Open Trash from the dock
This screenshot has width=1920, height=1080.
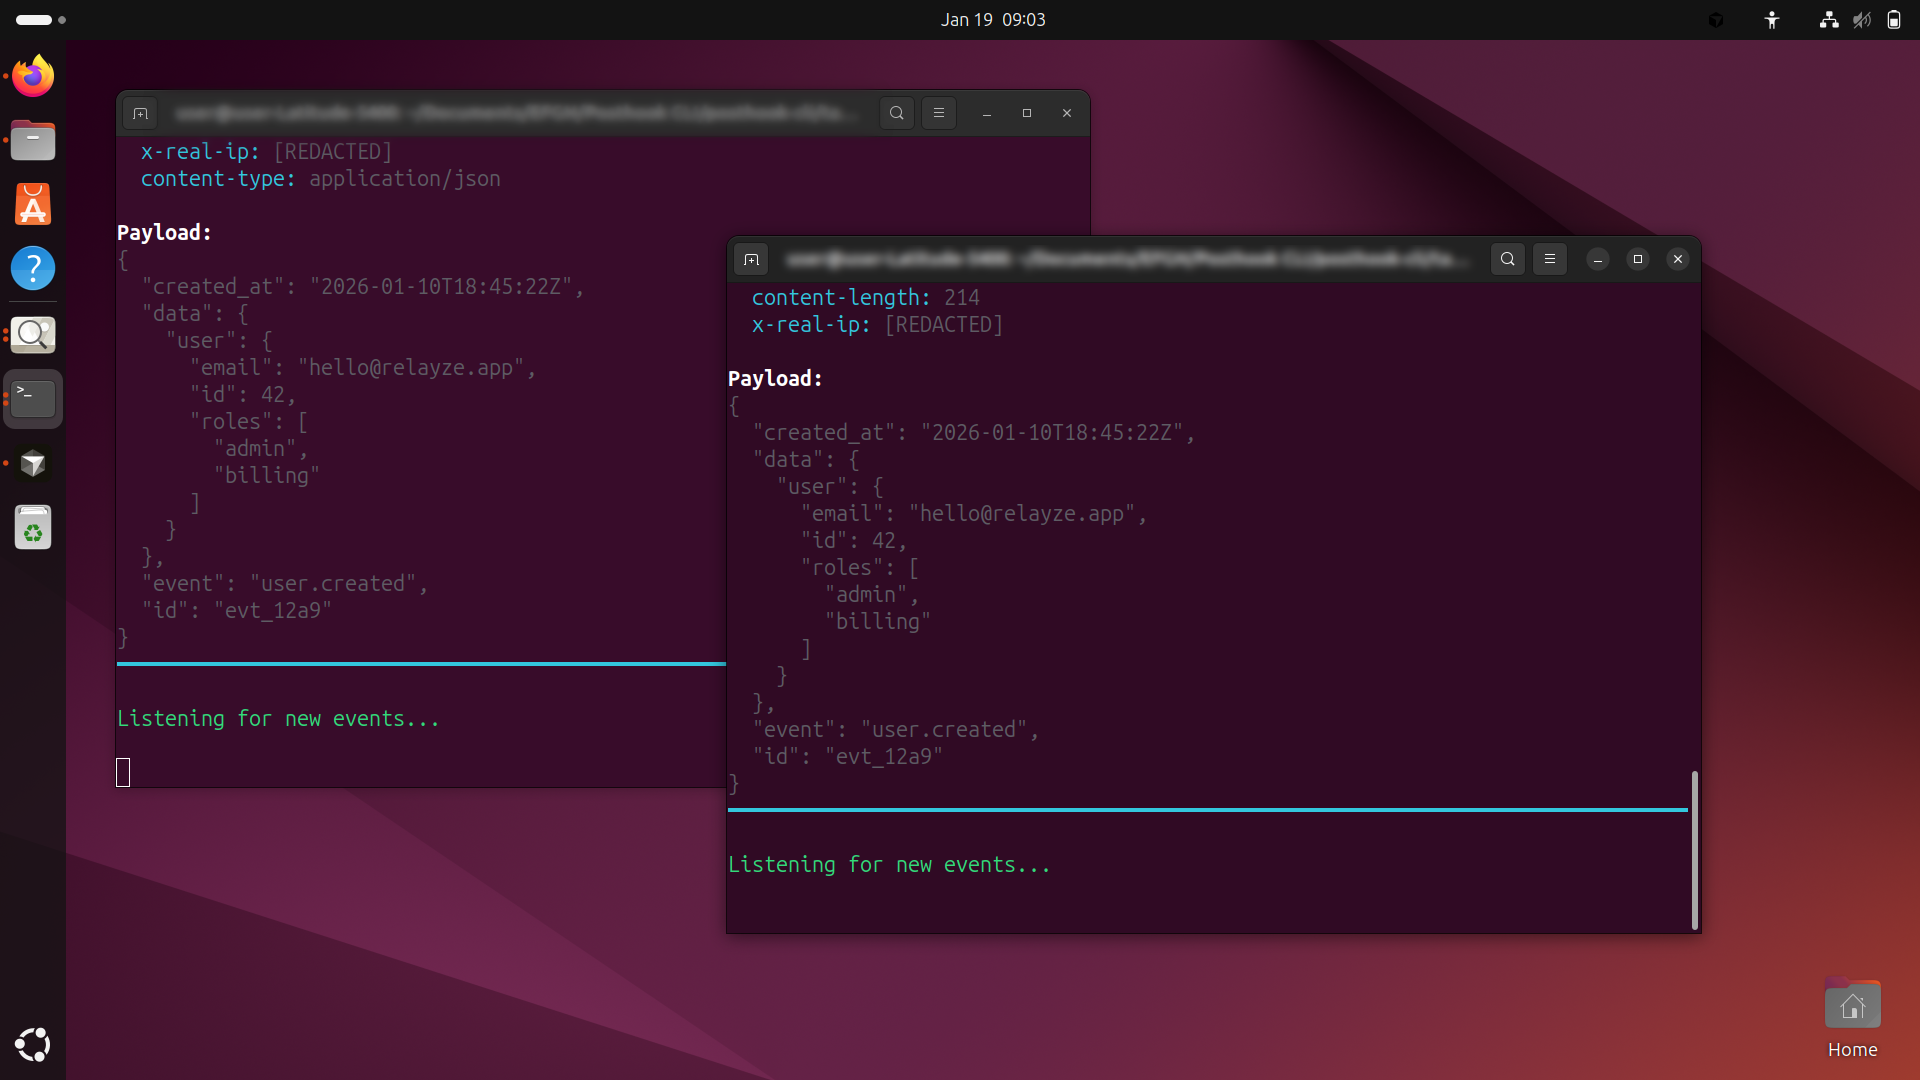(33, 527)
